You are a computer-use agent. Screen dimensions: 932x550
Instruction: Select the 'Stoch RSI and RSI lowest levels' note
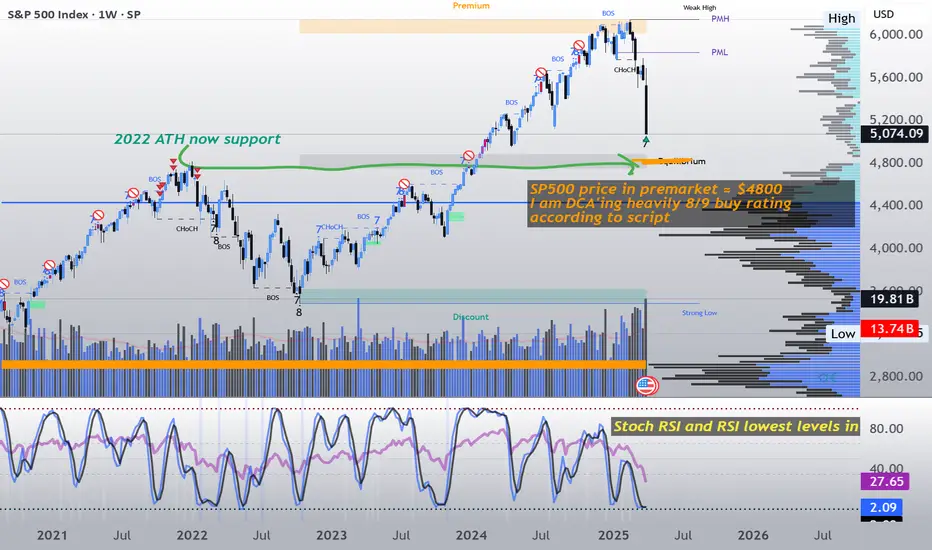(x=736, y=426)
